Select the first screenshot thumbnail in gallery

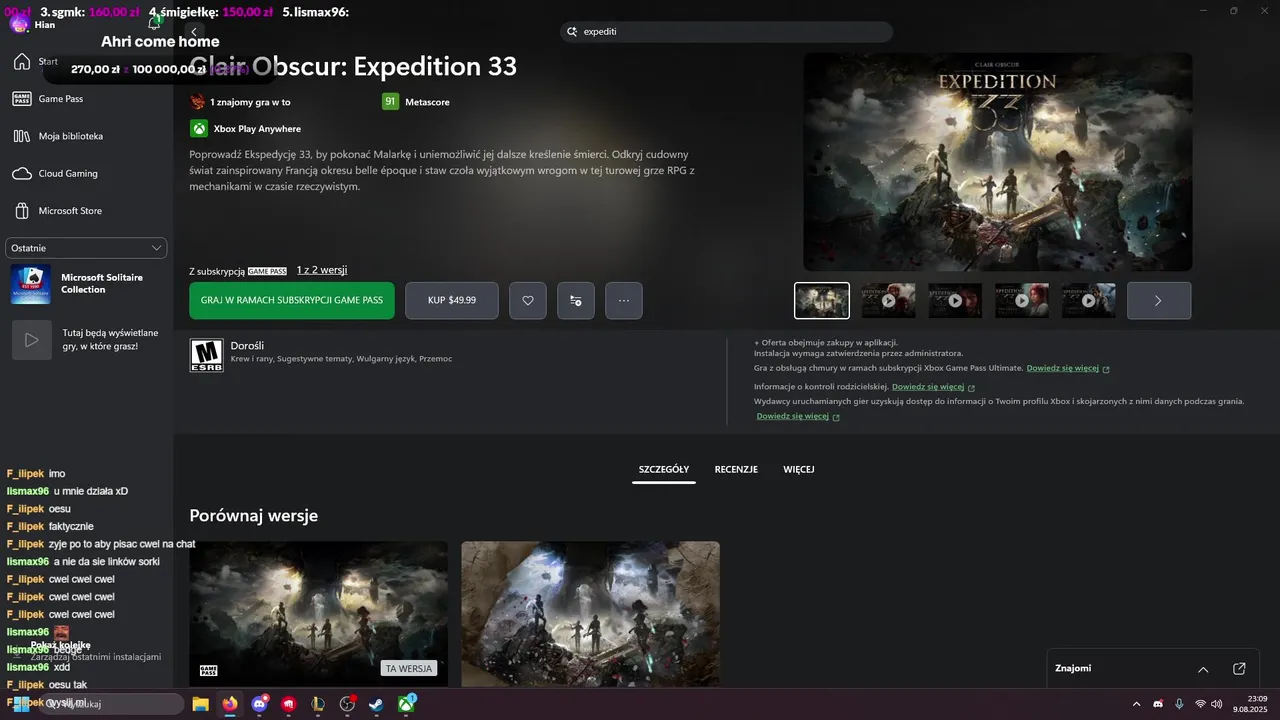pos(822,300)
